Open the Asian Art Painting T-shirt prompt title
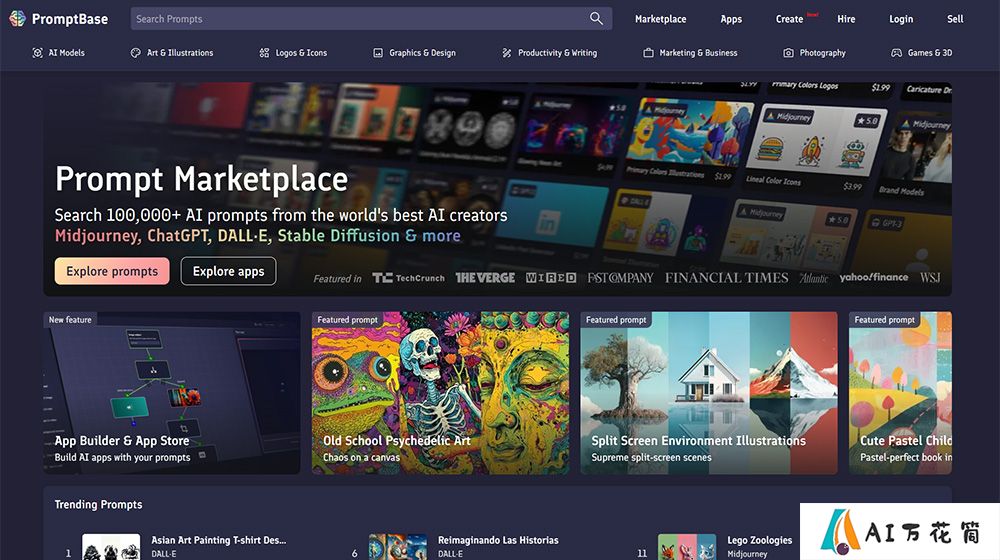 tap(219, 540)
